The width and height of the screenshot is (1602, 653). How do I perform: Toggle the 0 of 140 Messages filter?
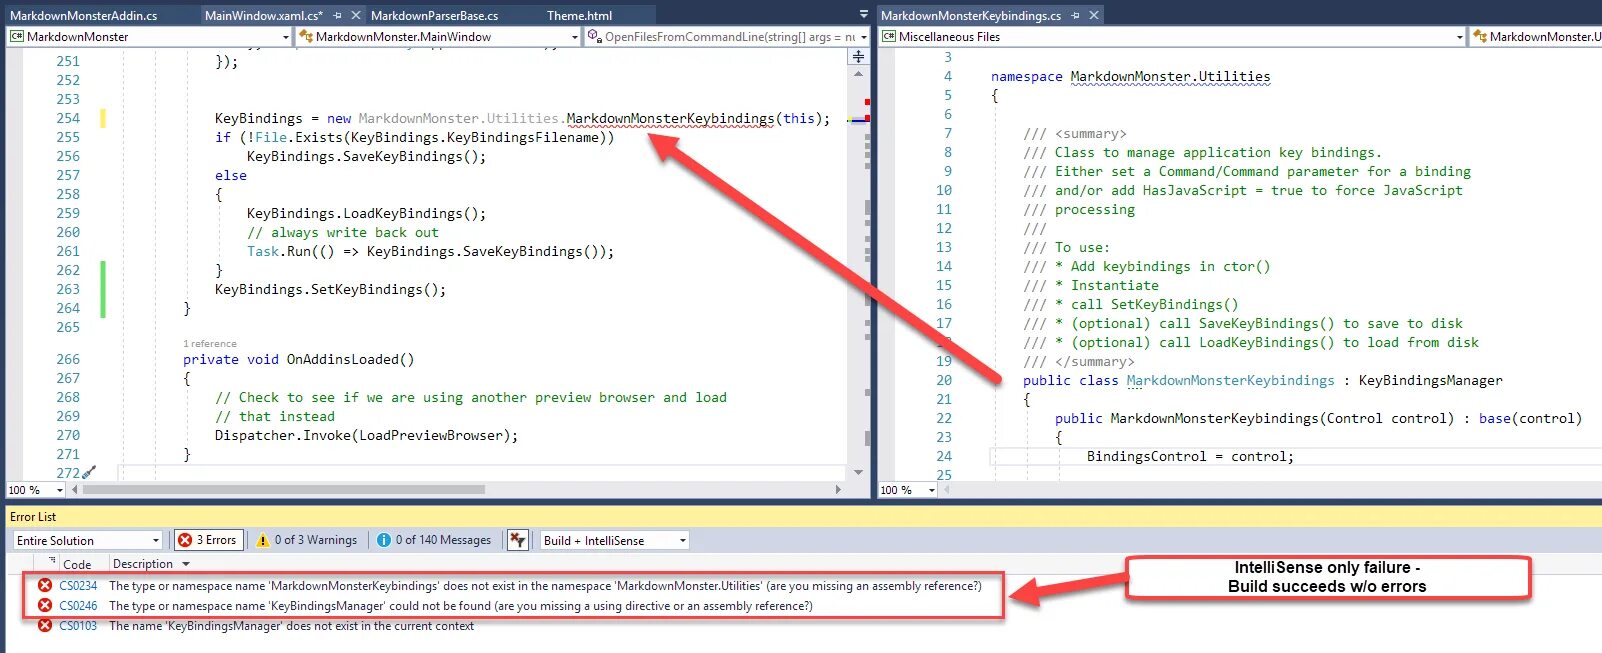pos(434,540)
